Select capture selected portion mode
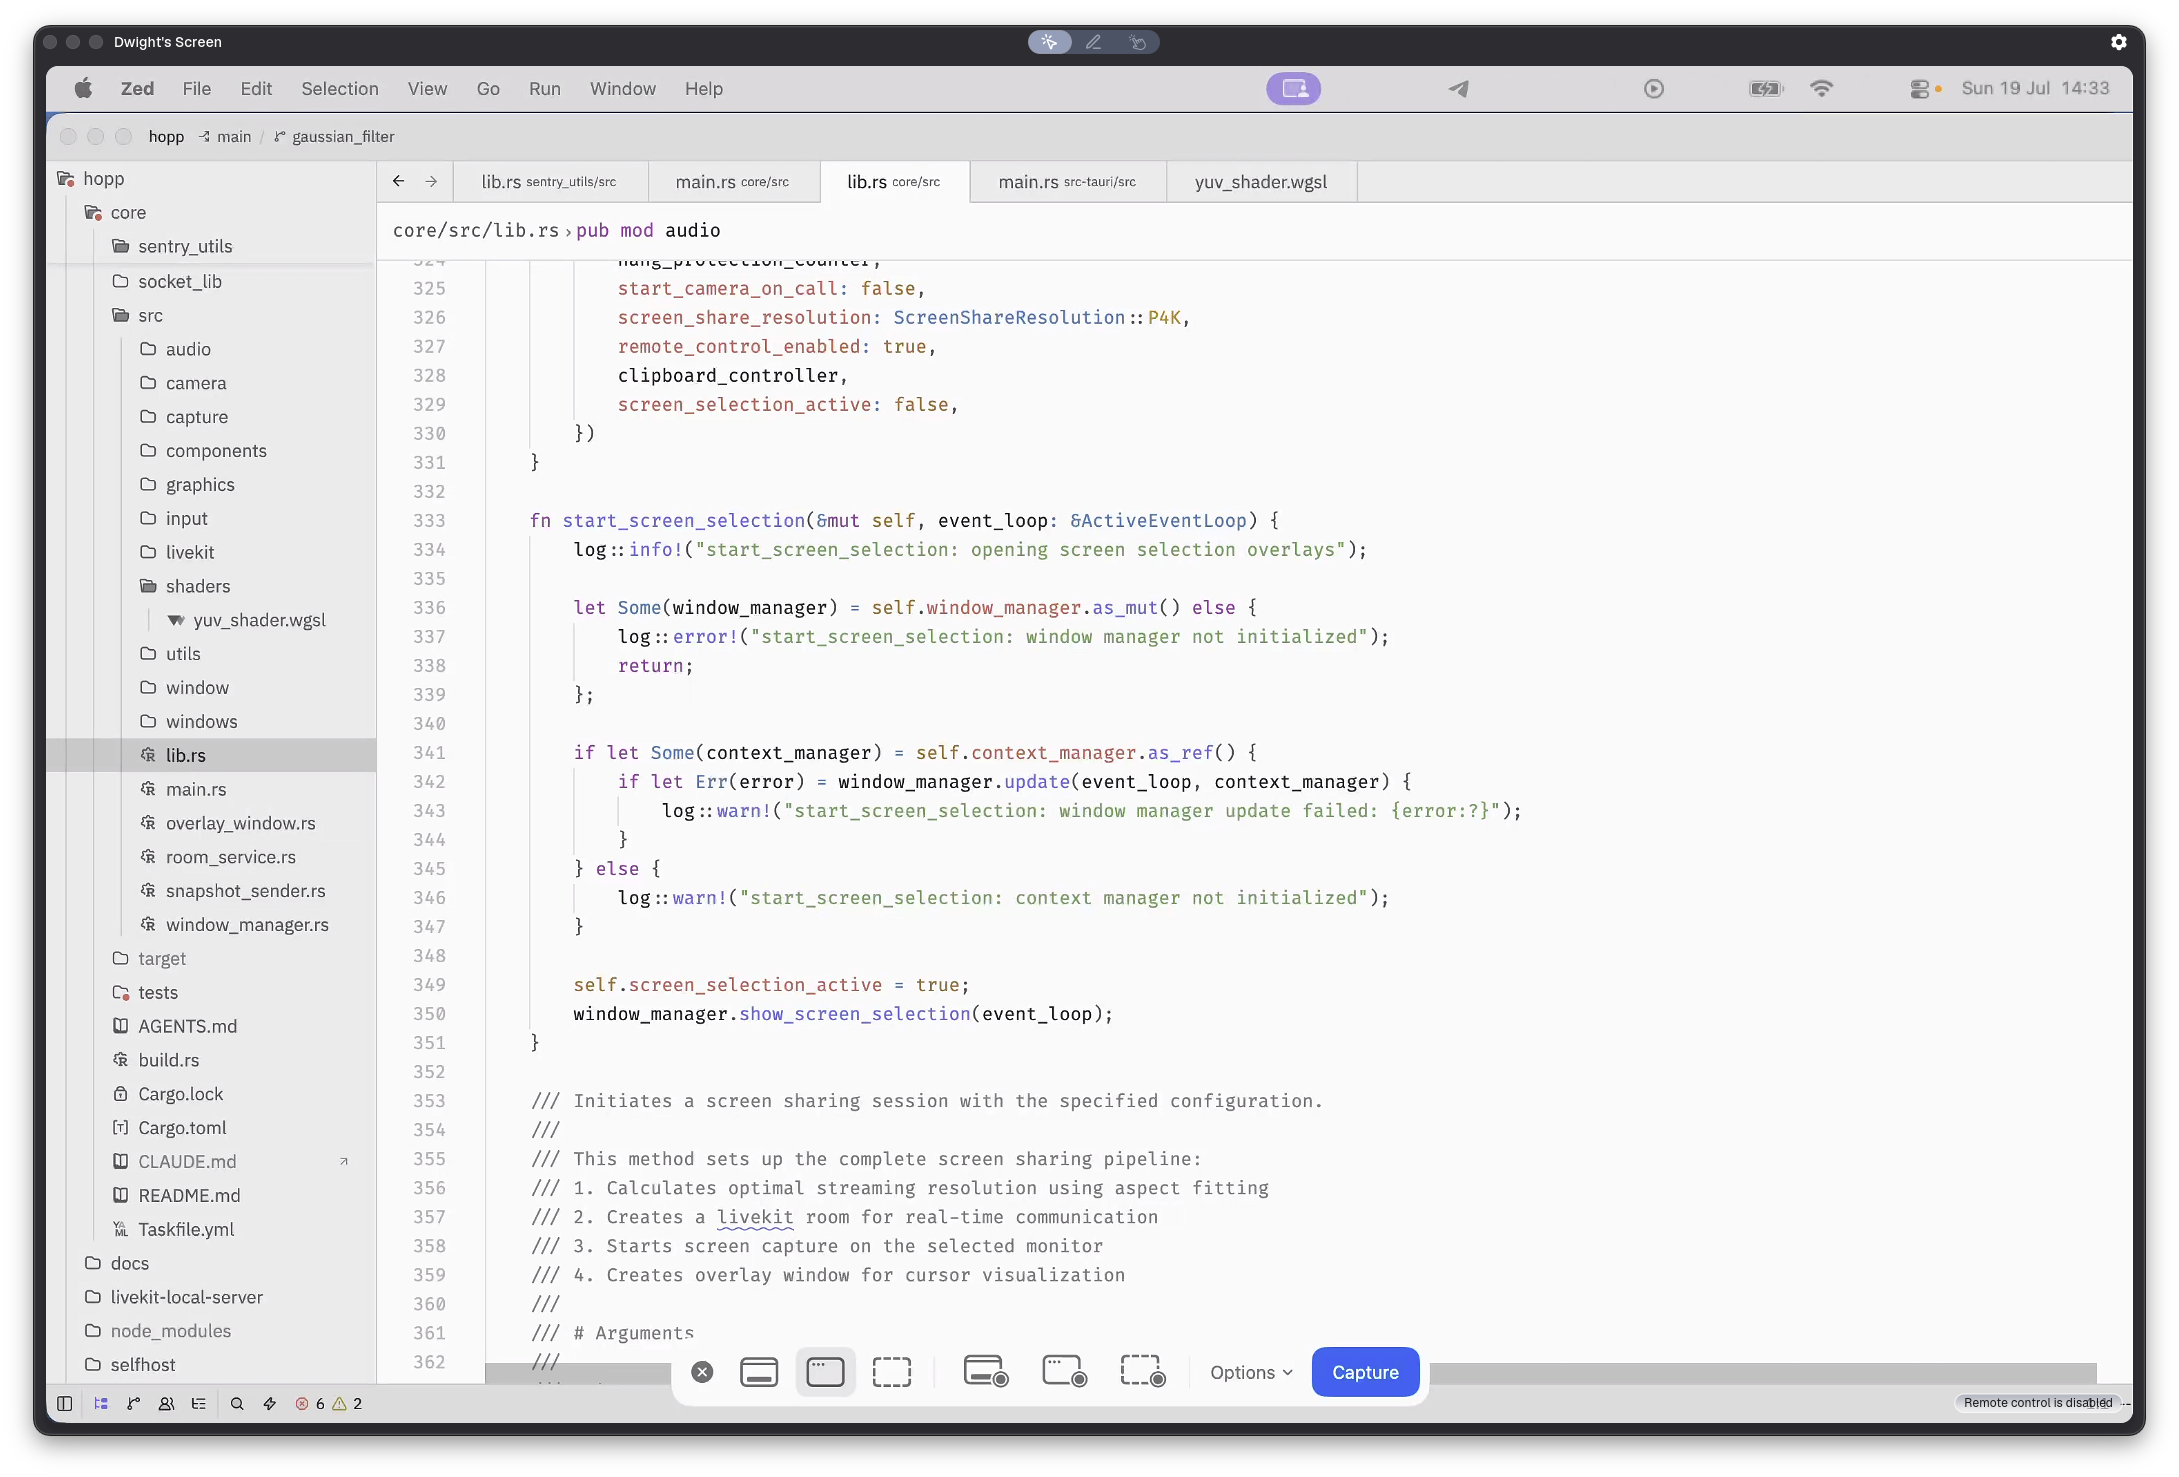The height and width of the screenshot is (1477, 2179). [891, 1372]
